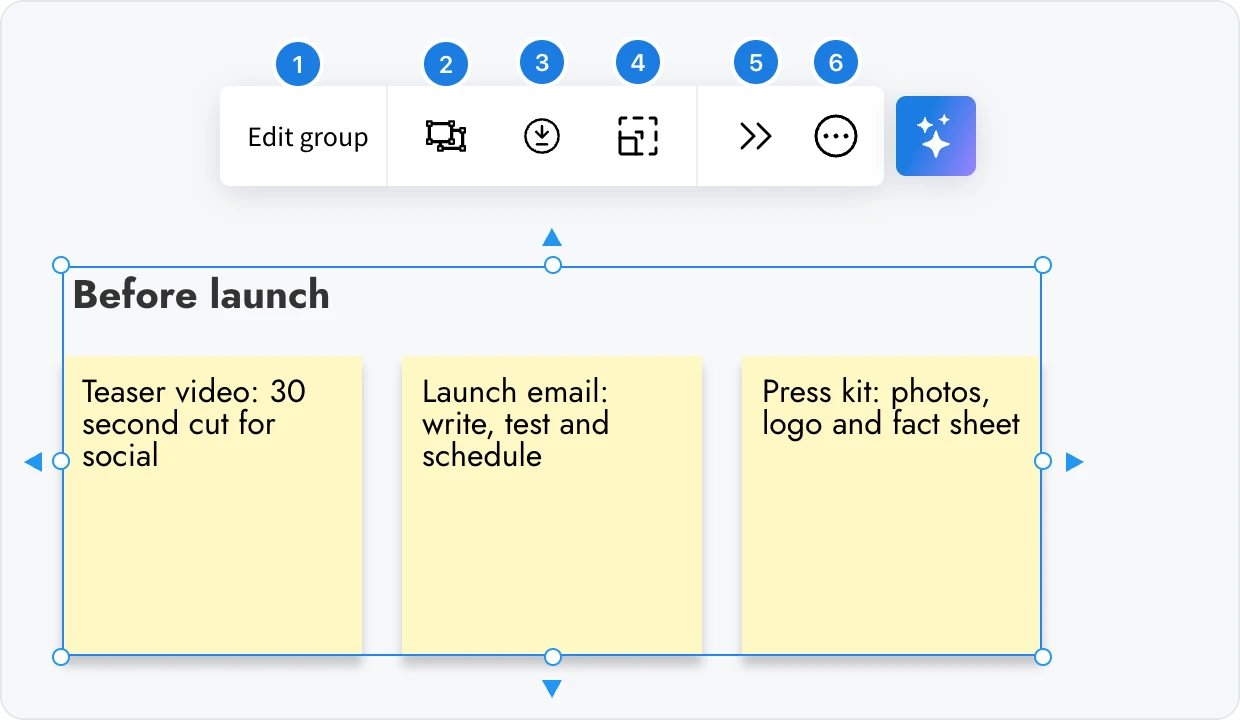Viewport: 1240px width, 720px height.
Task: Click the ungroup objects icon
Action: (x=446, y=136)
